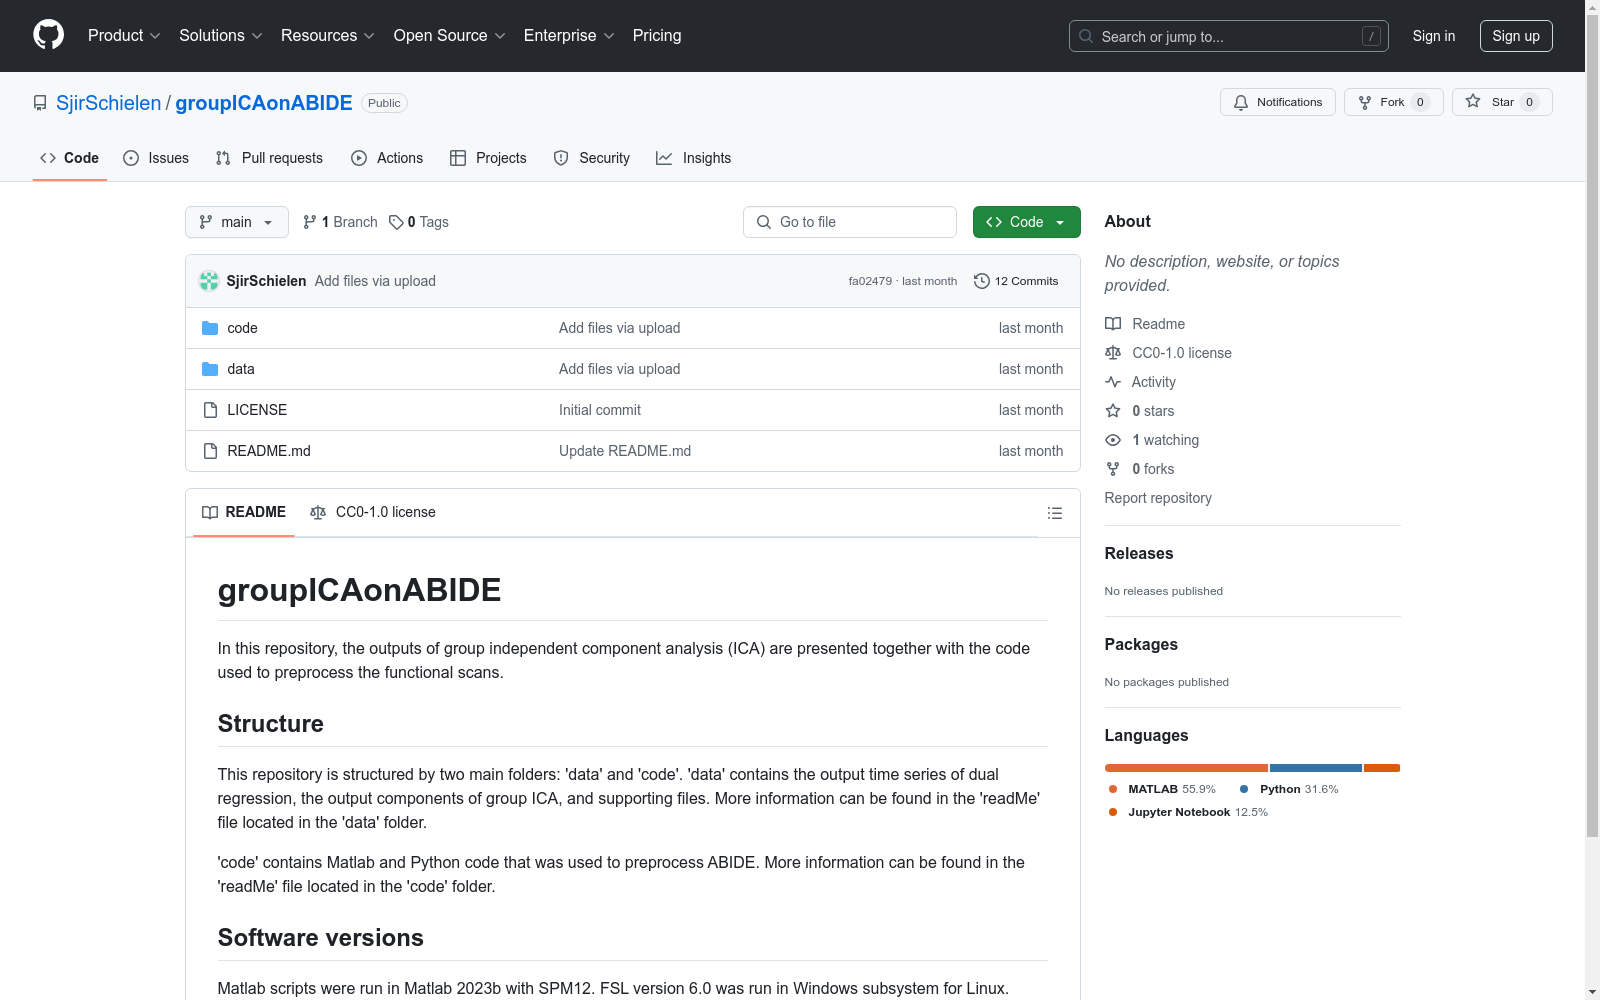Image resolution: width=1600 pixels, height=1000 pixels.
Task: Click the Sign up button
Action: click(1516, 36)
